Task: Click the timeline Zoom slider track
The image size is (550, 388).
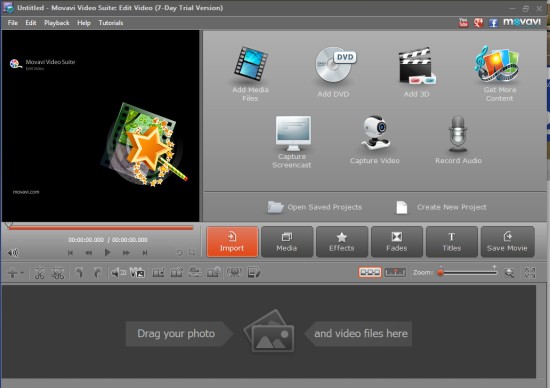Action: (469, 272)
